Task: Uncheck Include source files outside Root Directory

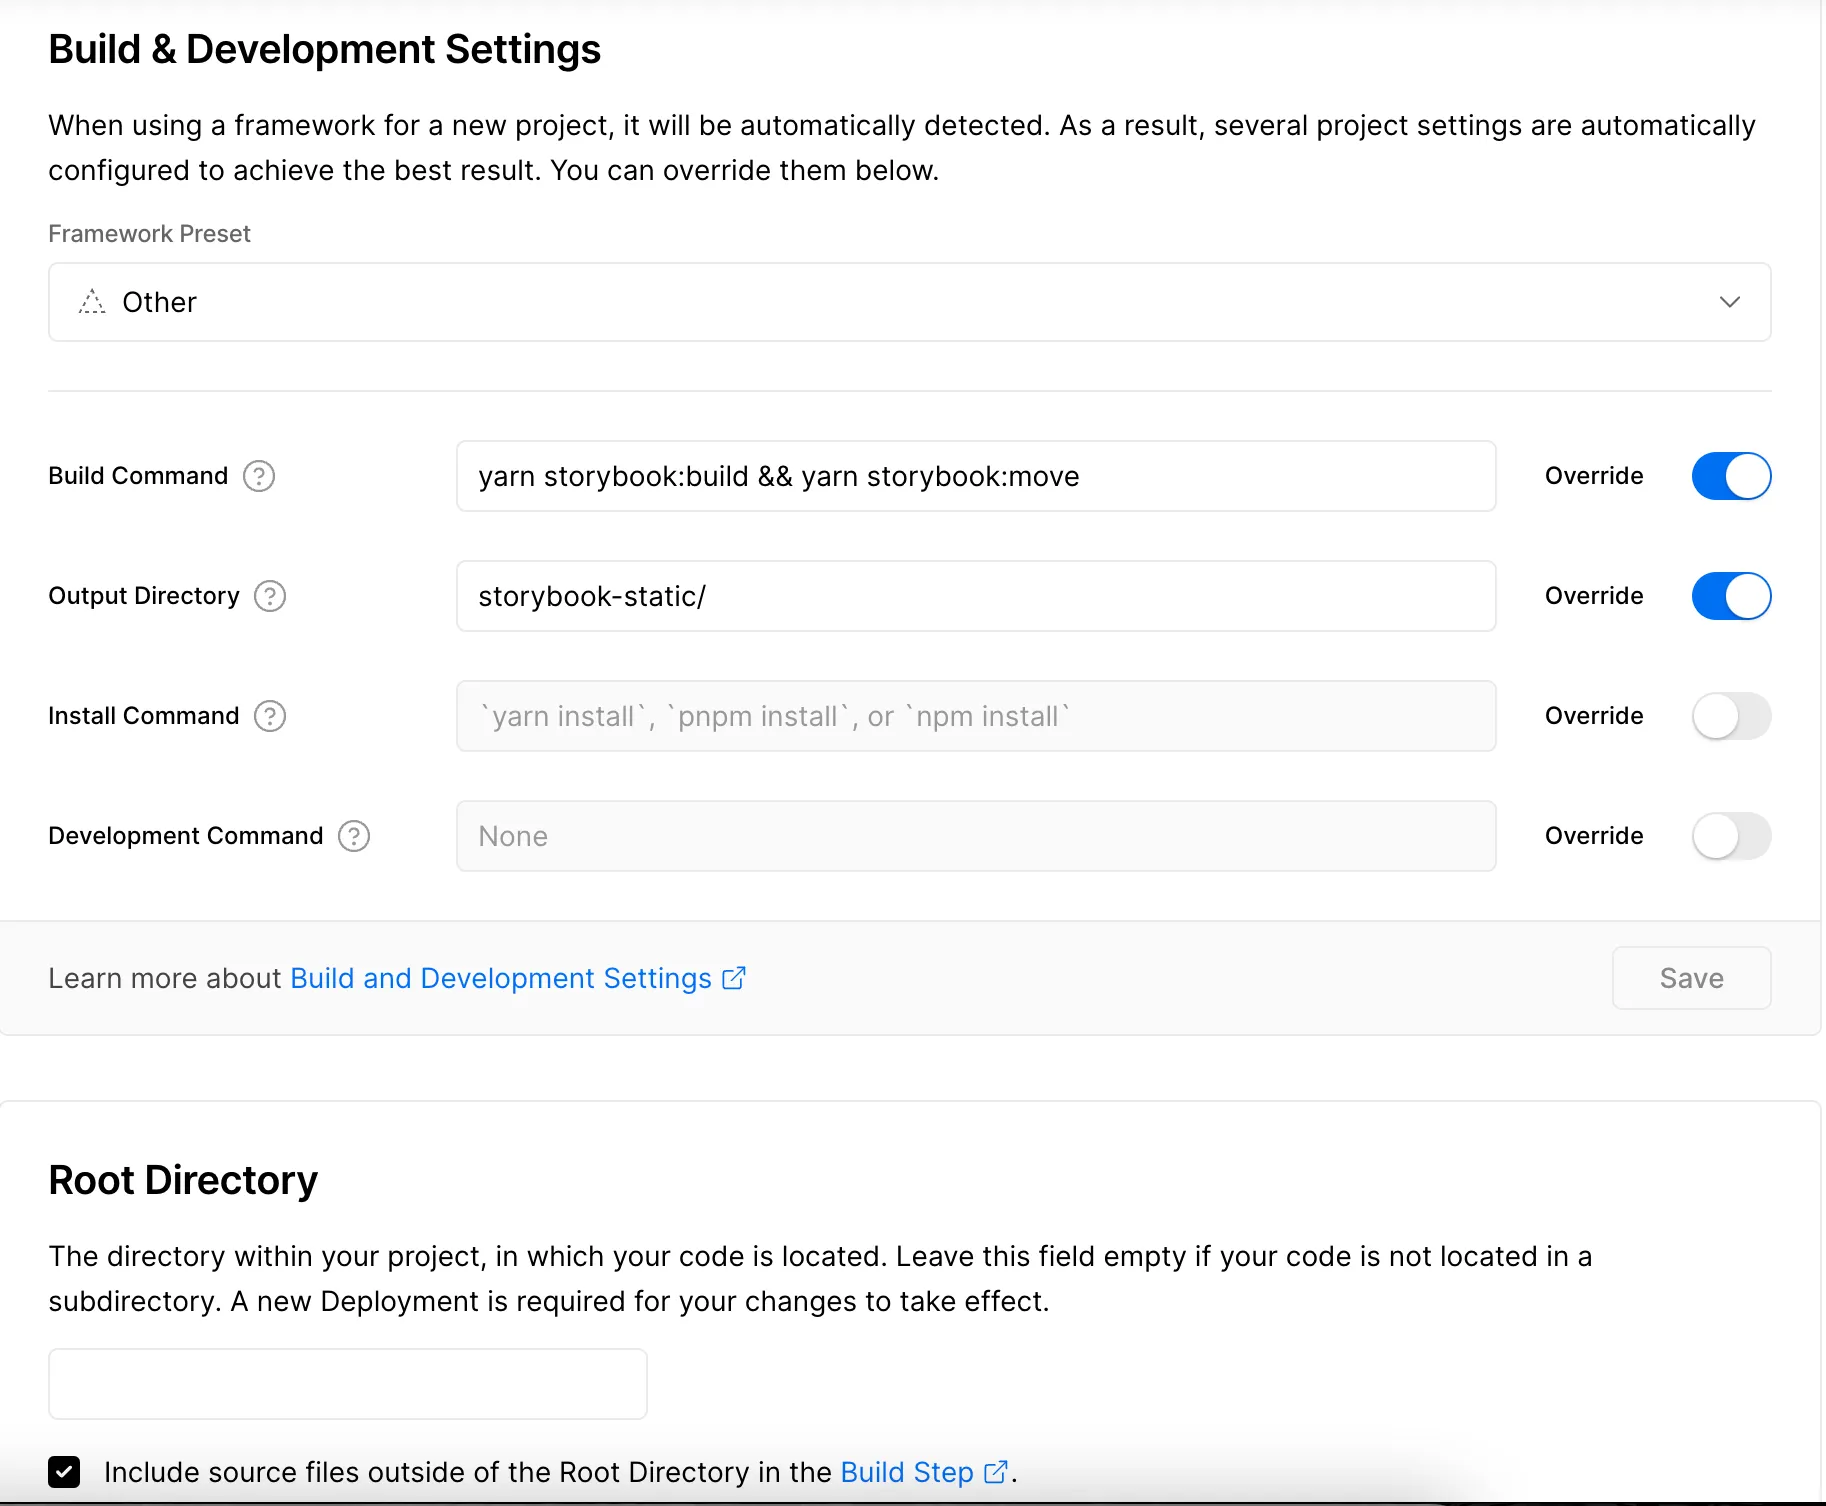Action: (x=64, y=1472)
